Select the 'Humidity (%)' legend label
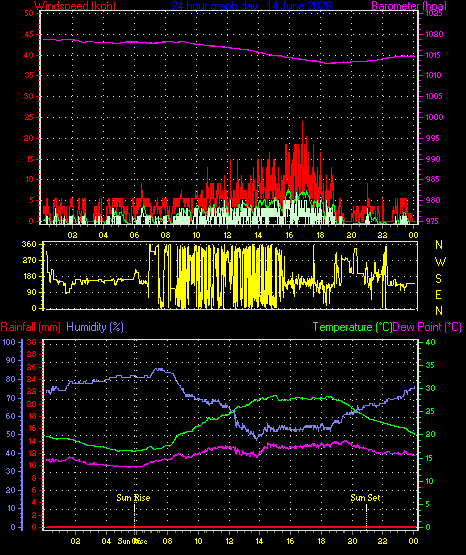Screen dimensions: 466x555 point(95,327)
